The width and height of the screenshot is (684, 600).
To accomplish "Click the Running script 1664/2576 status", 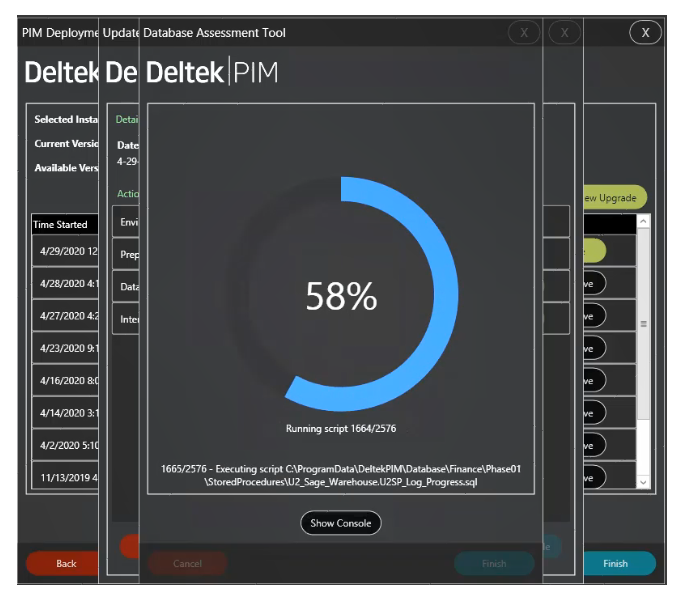I will pyautogui.click(x=341, y=429).
